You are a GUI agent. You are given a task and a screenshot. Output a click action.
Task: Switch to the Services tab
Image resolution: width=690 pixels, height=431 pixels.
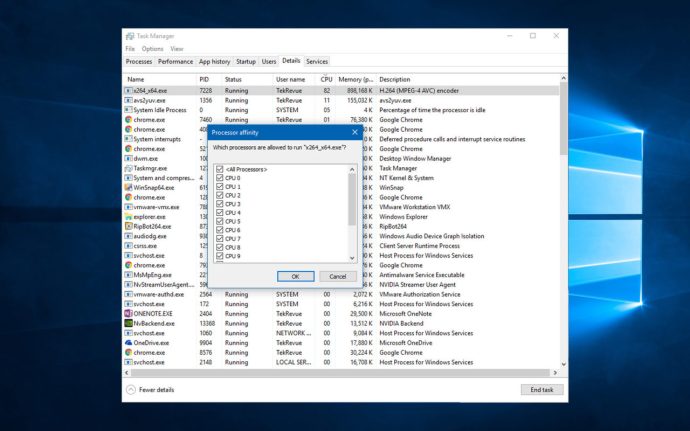point(317,62)
